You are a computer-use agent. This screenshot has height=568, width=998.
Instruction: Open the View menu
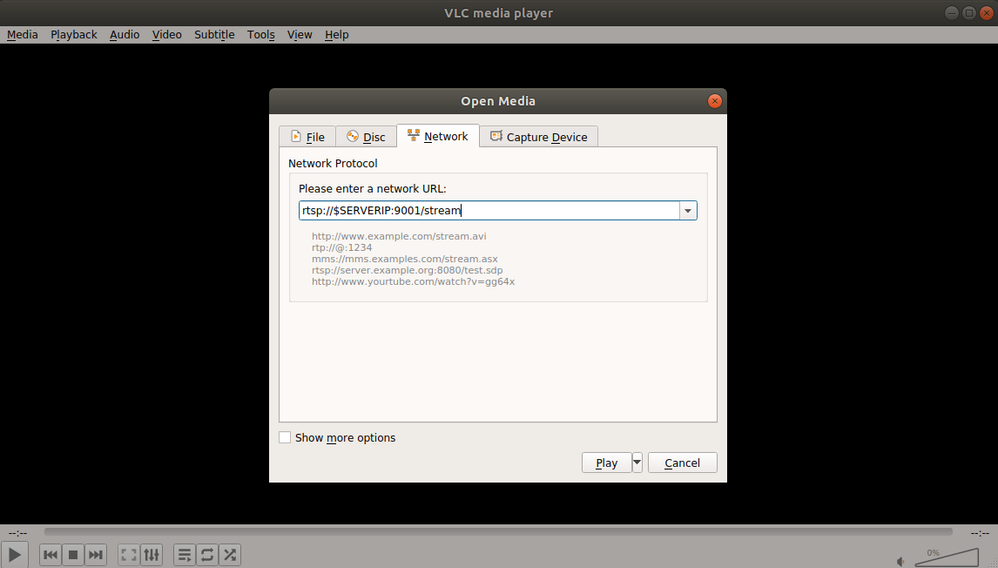click(299, 34)
